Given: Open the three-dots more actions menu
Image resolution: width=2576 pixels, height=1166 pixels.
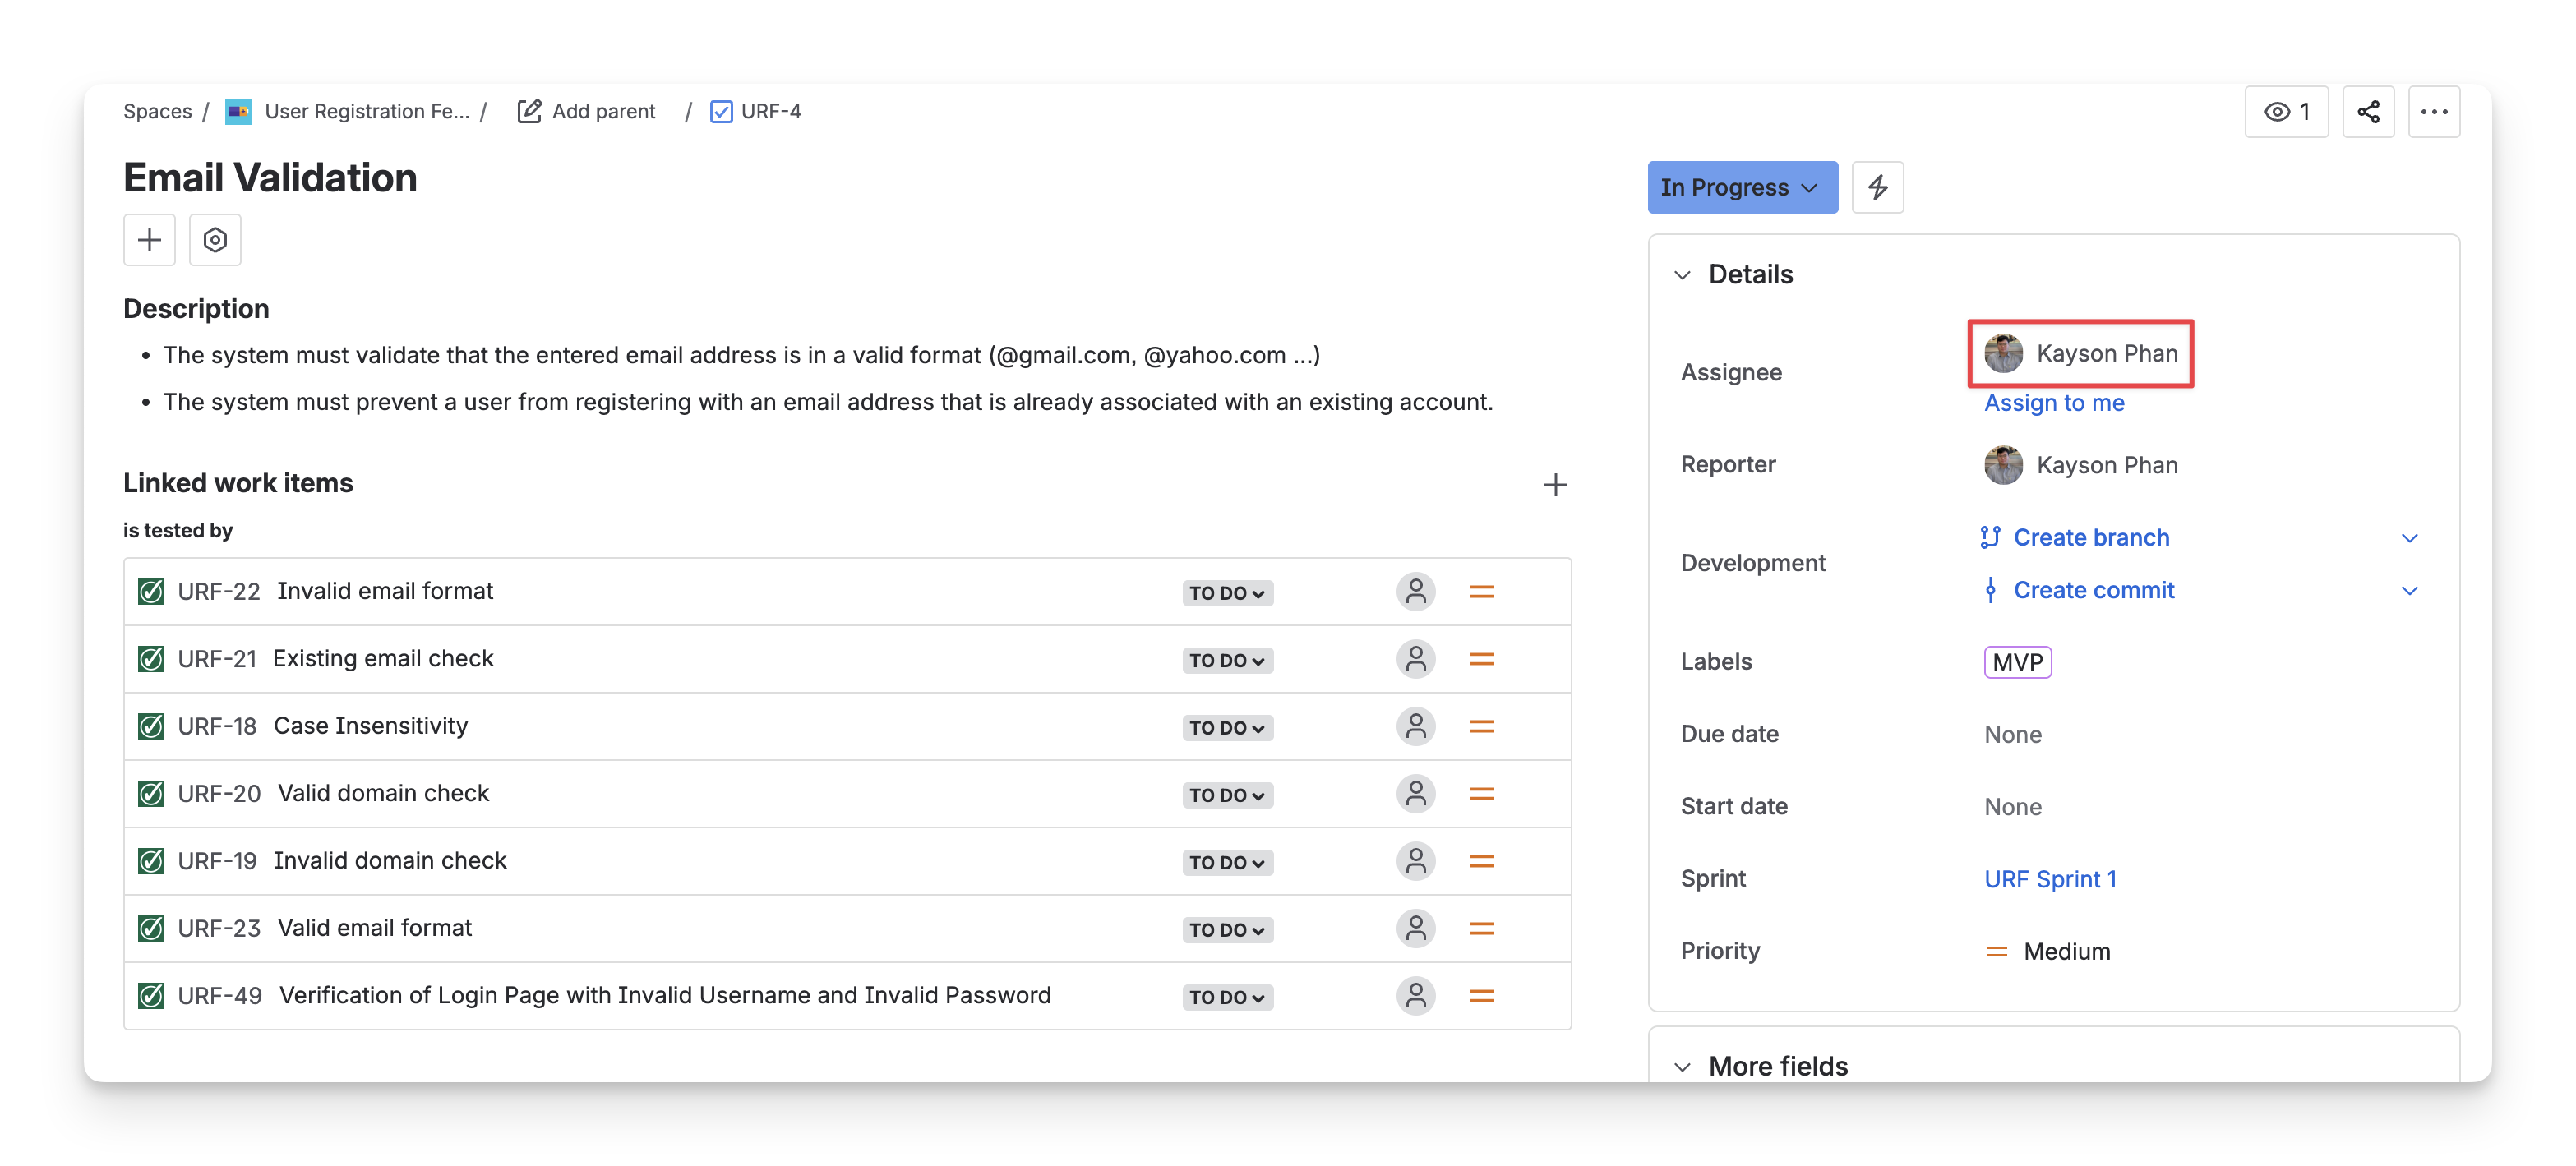Looking at the screenshot, I should click(x=2433, y=112).
